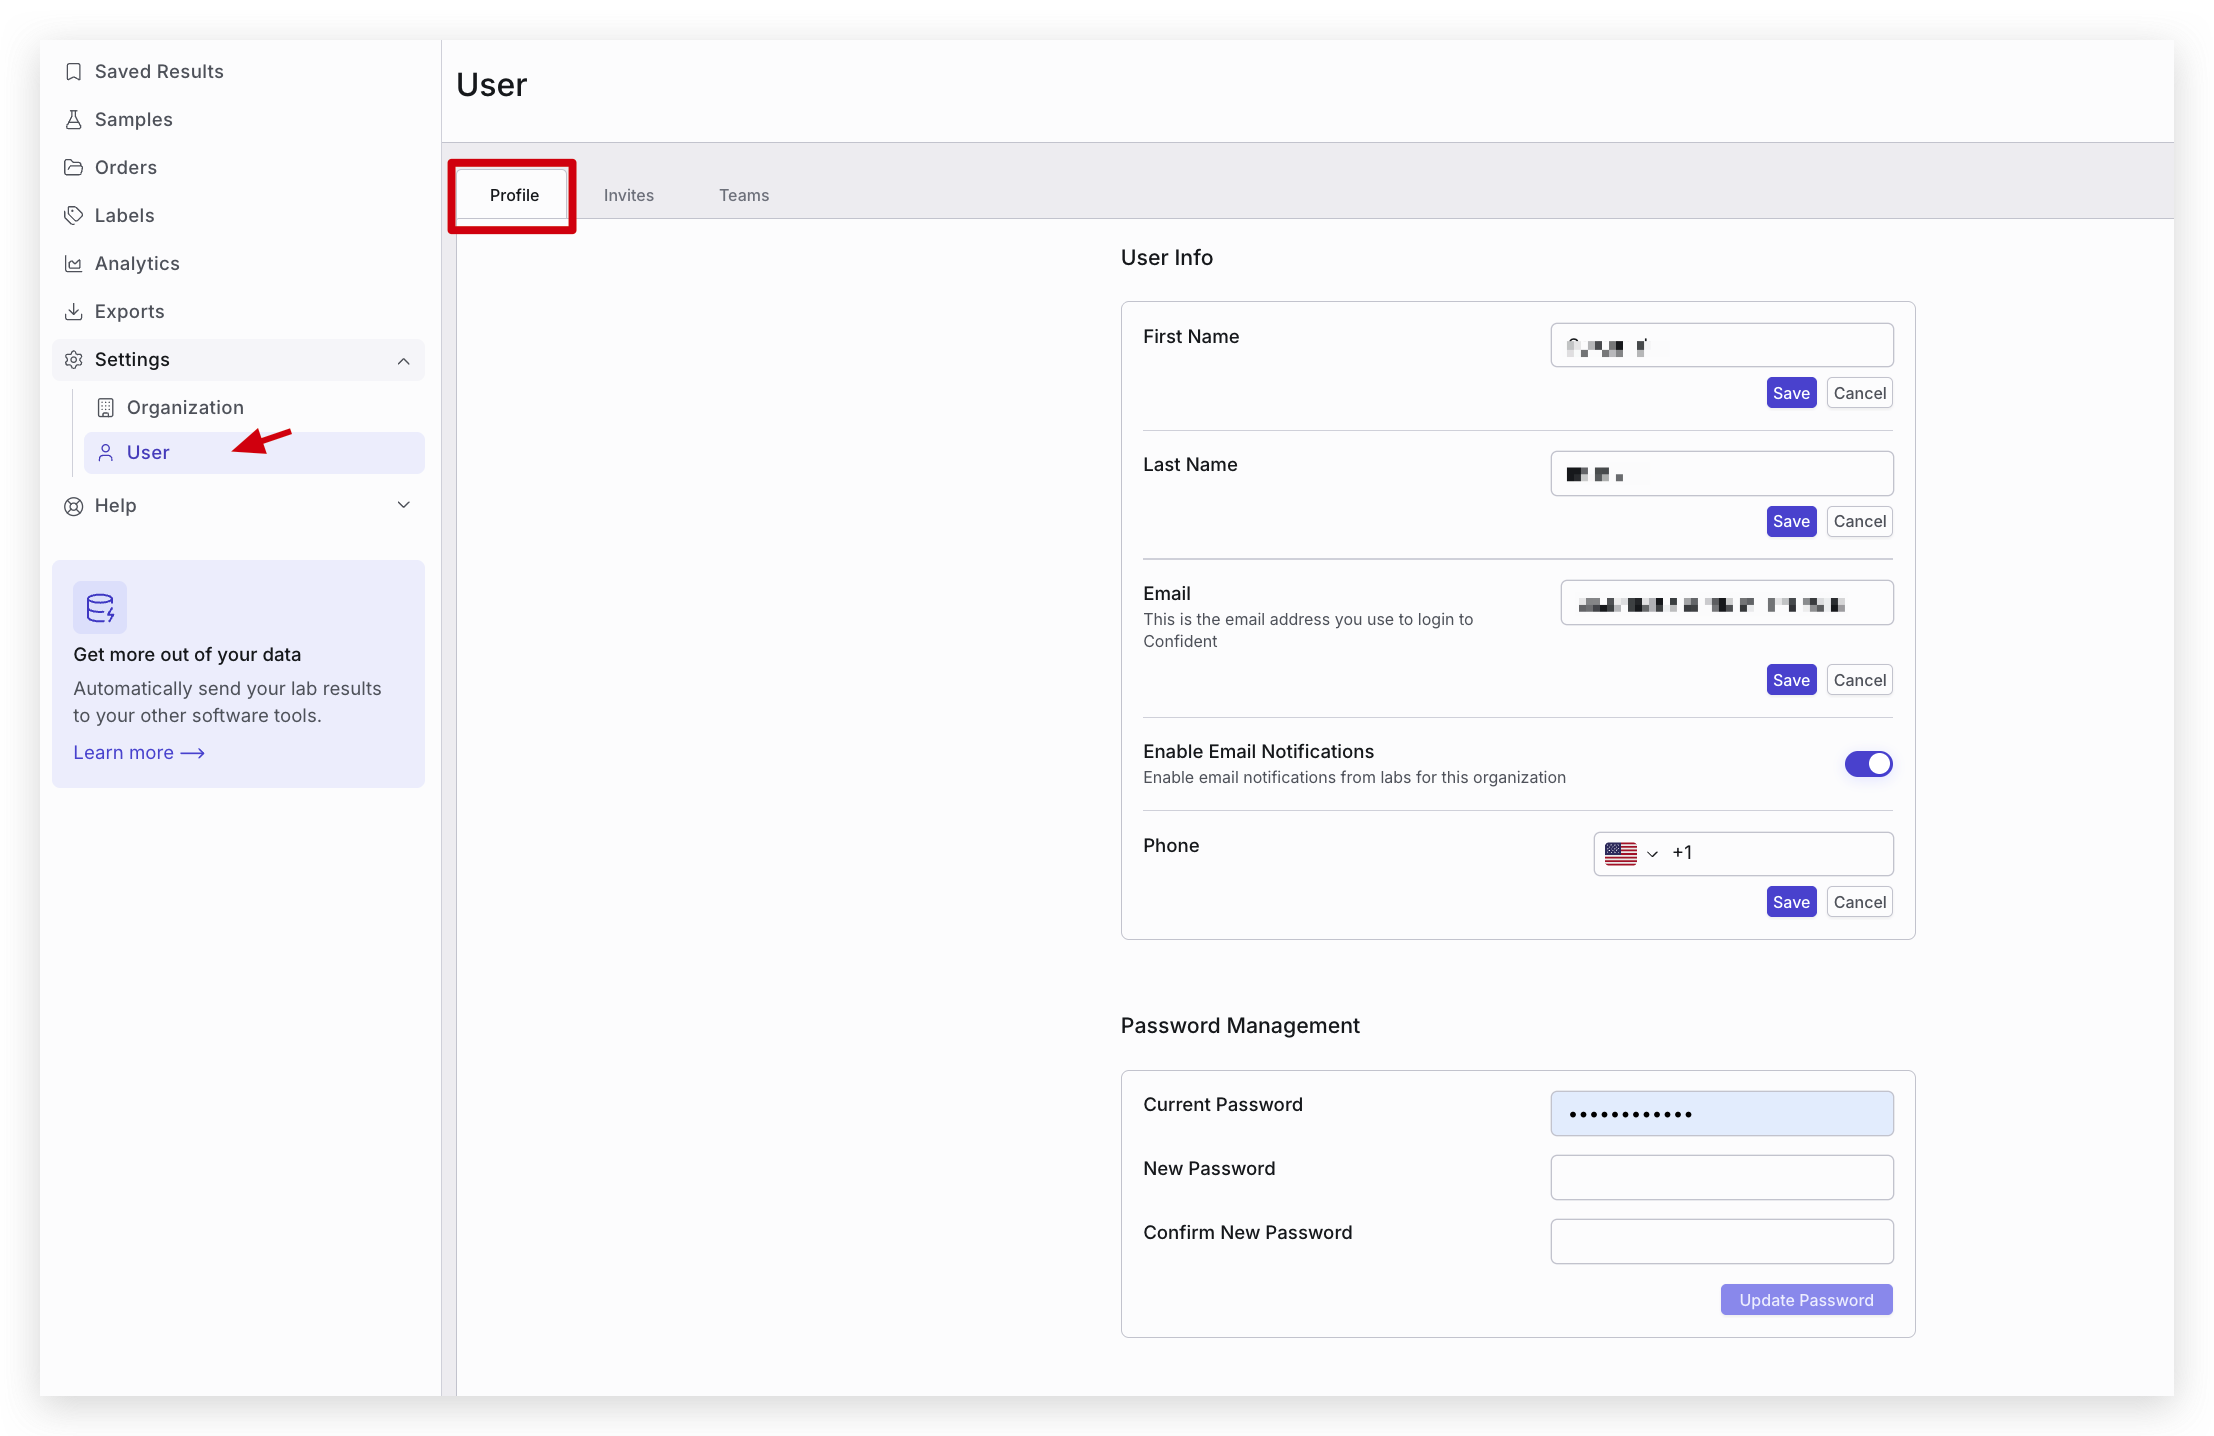Save the First Name field
This screenshot has height=1436, width=2214.
[1790, 393]
